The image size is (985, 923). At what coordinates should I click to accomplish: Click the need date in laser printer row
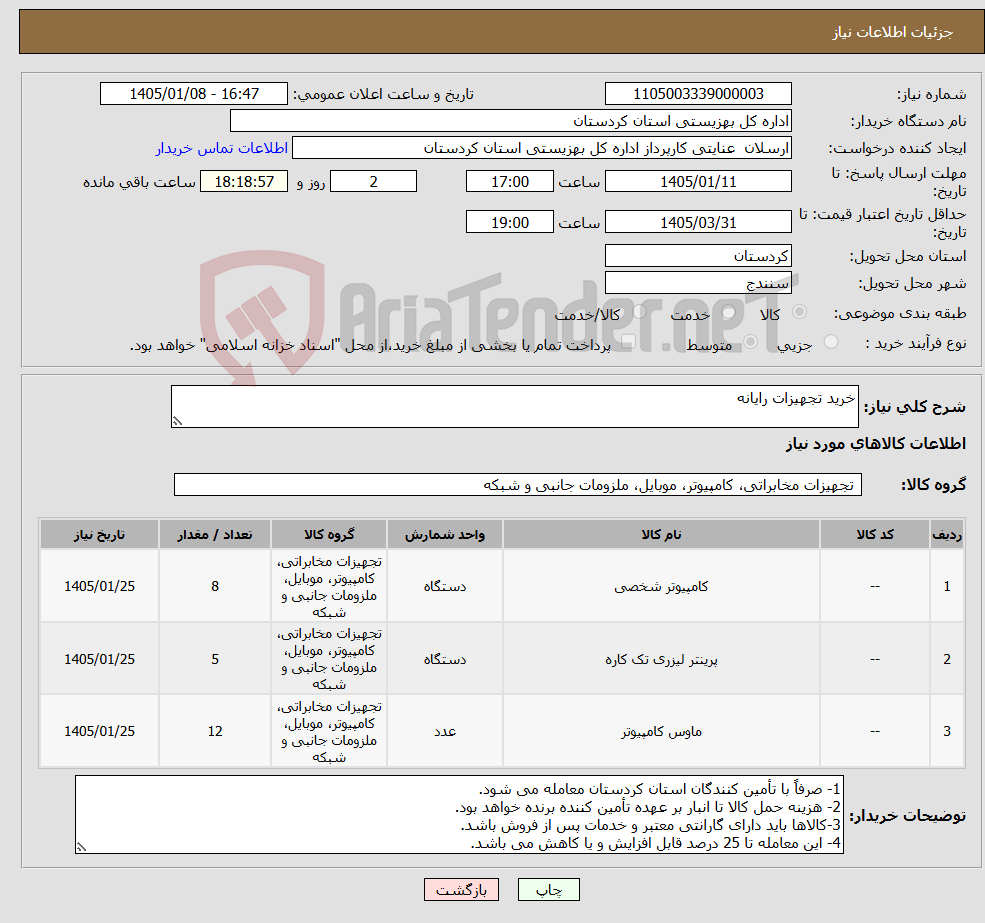99,659
